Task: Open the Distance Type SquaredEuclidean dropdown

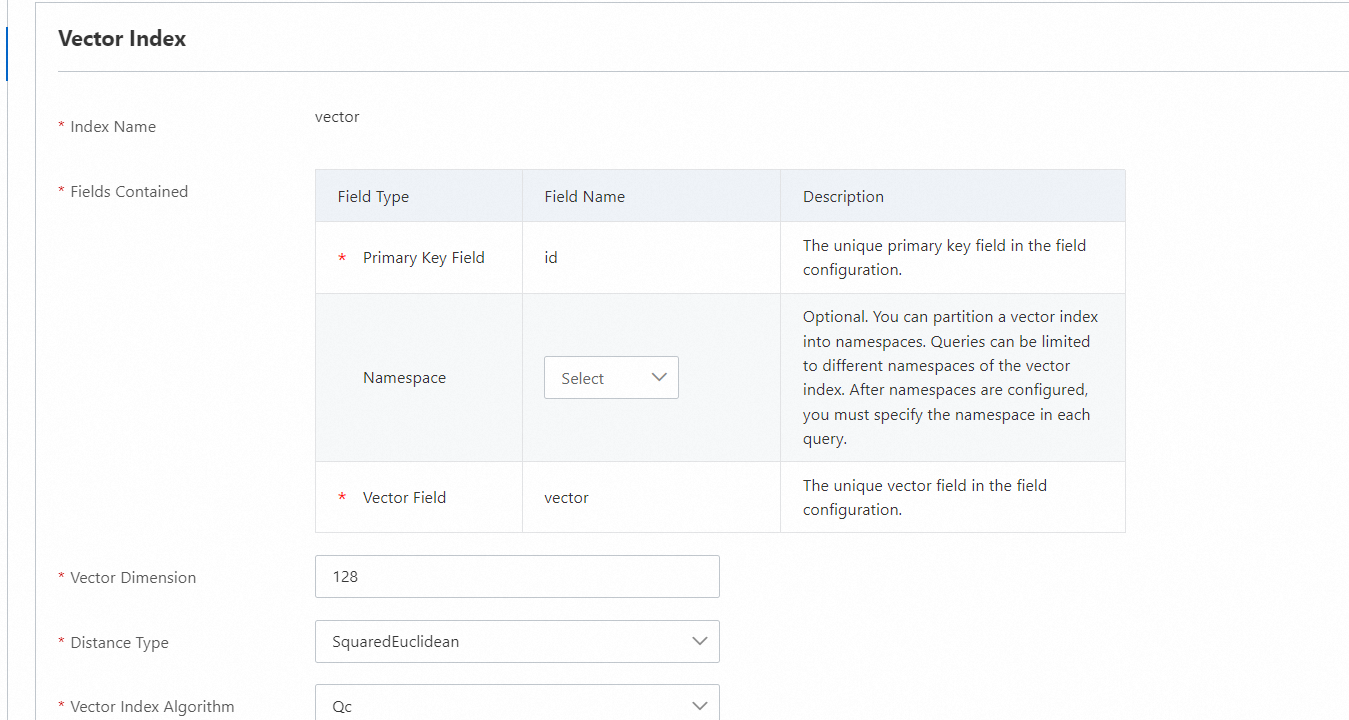Action: pyautogui.click(x=517, y=642)
